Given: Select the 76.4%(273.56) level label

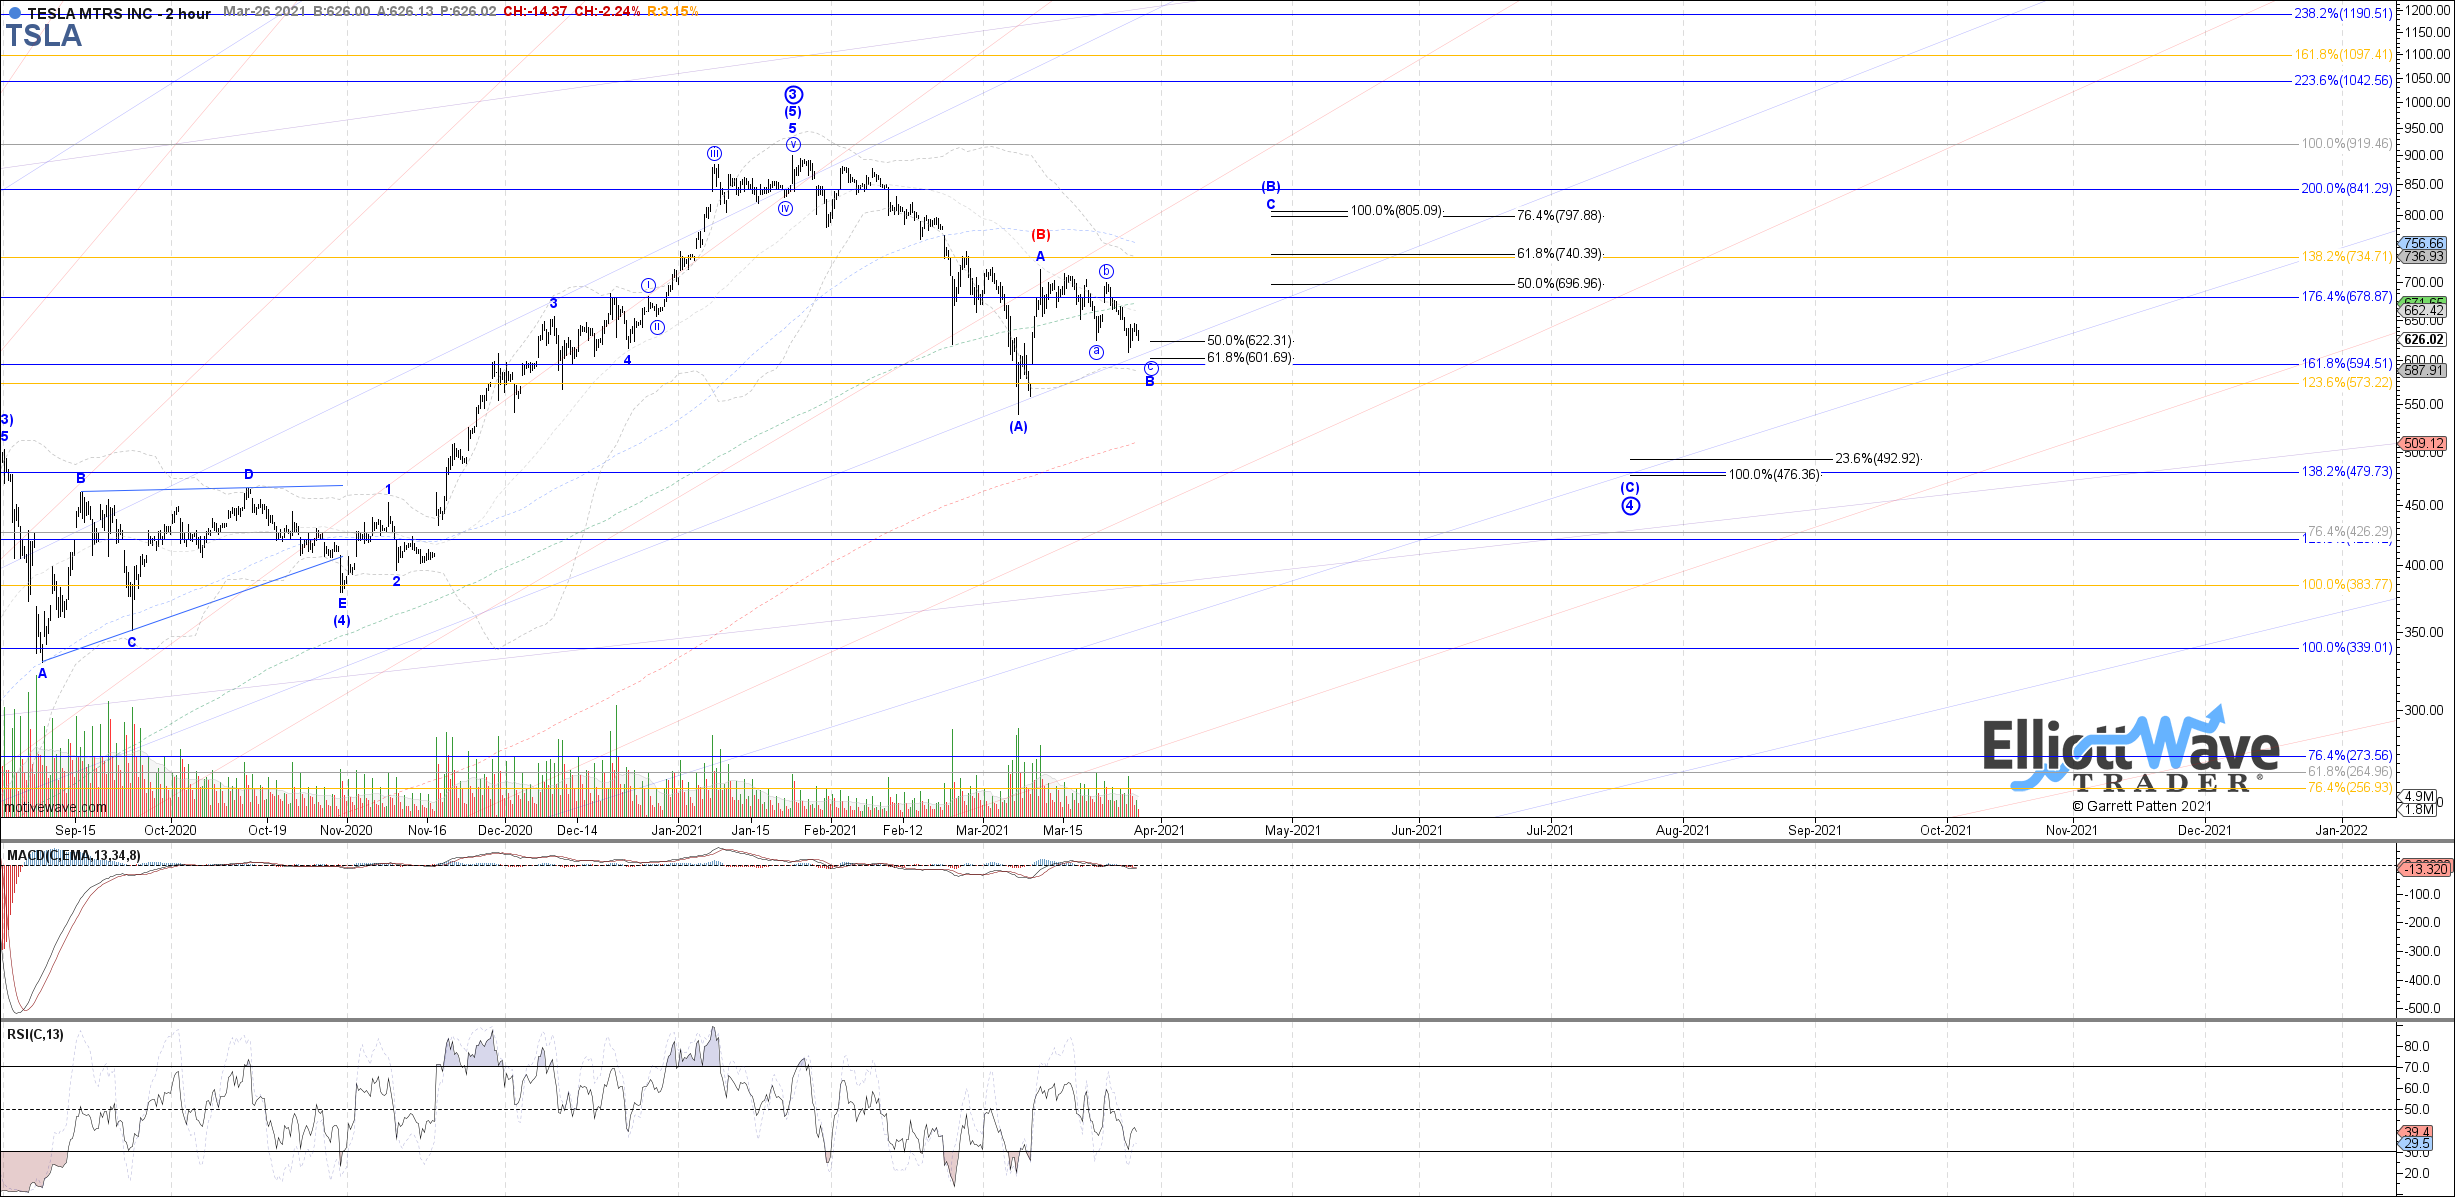Looking at the screenshot, I should (x=2350, y=756).
